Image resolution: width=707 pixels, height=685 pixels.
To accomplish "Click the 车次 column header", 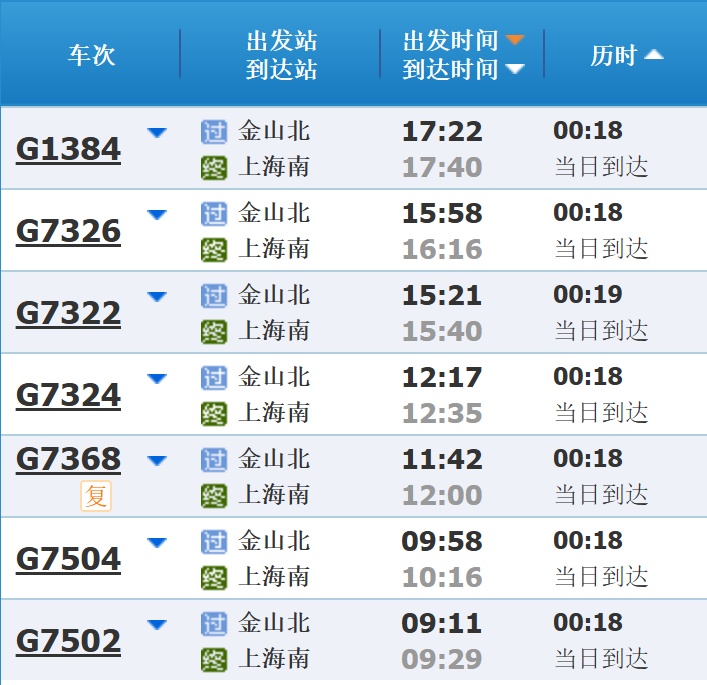I will point(91,55).
